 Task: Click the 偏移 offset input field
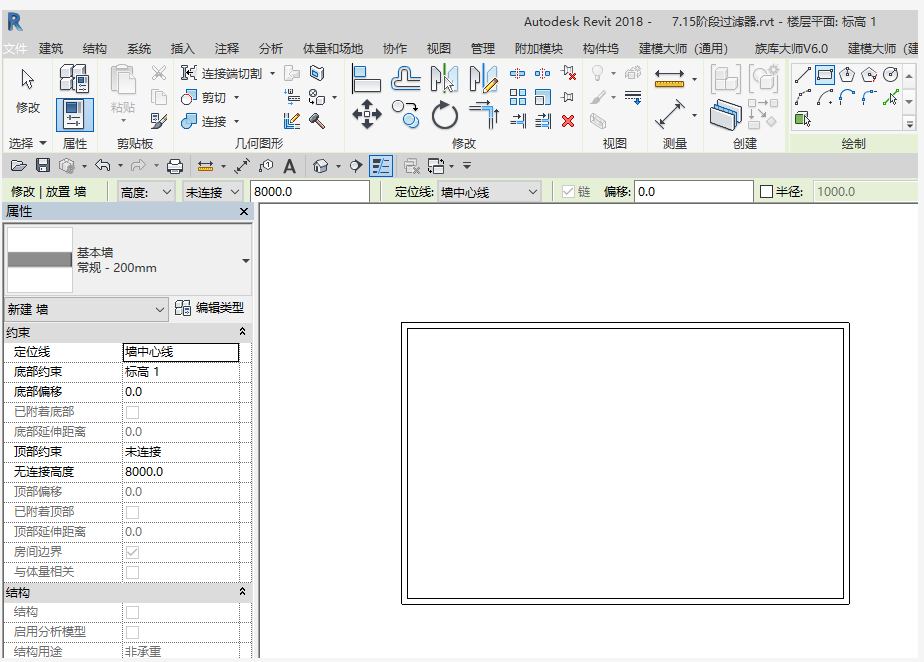(x=693, y=192)
